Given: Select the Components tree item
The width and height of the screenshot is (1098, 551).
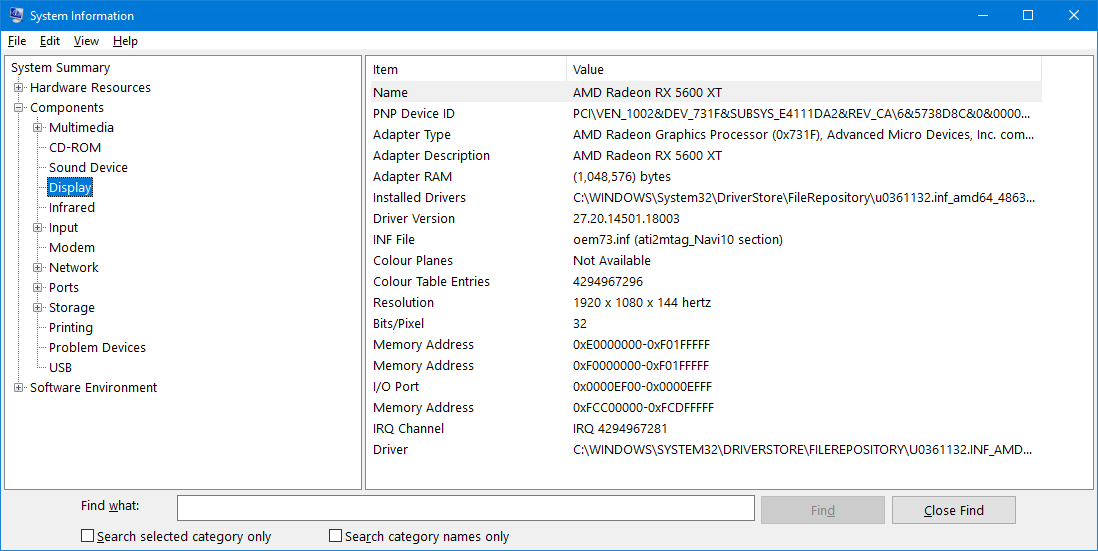Looking at the screenshot, I should coord(67,107).
